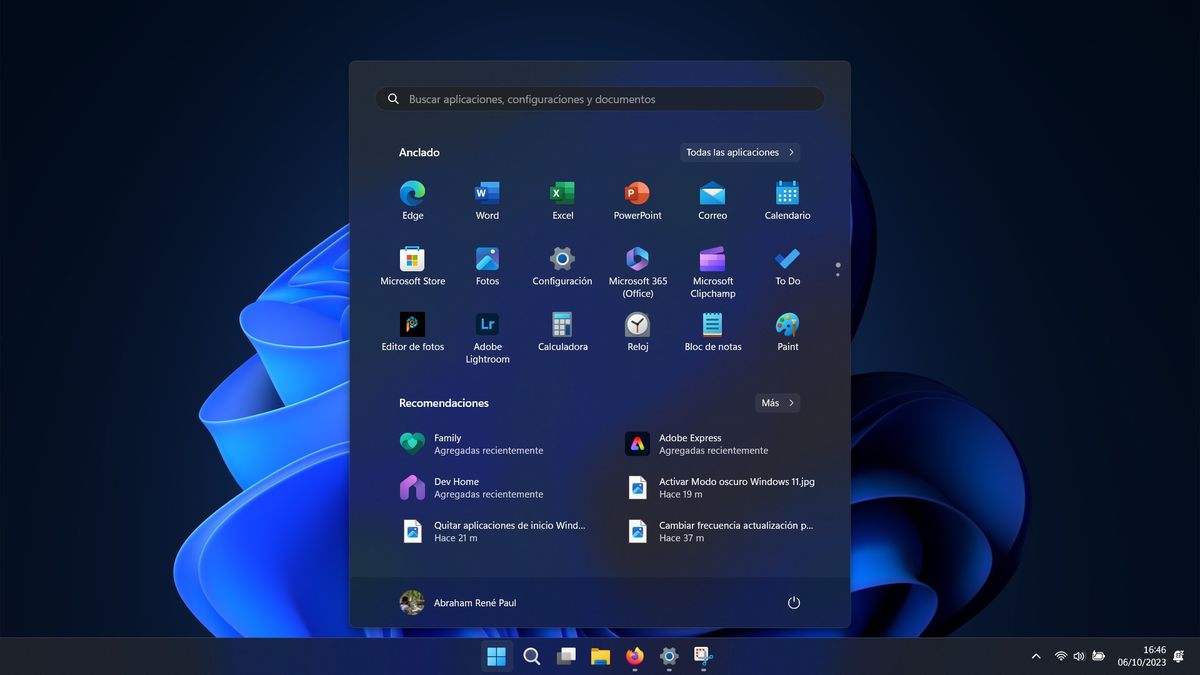
Task: Open the clock and date in system tray
Action: 1140,657
